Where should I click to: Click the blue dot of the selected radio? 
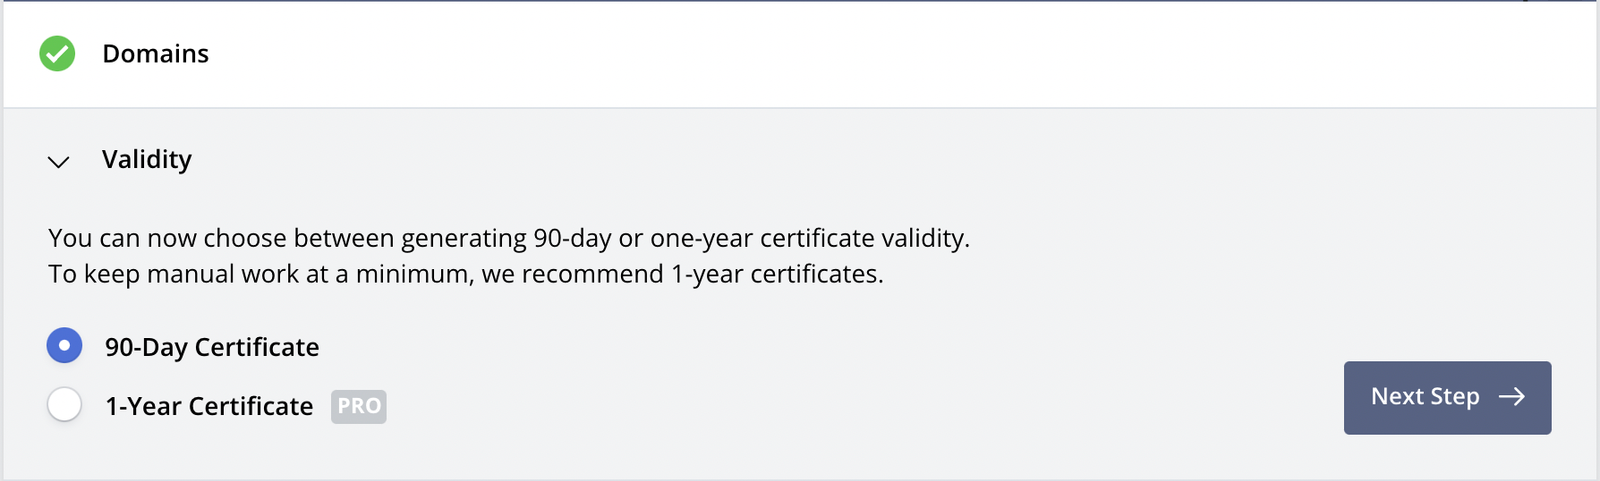(65, 346)
